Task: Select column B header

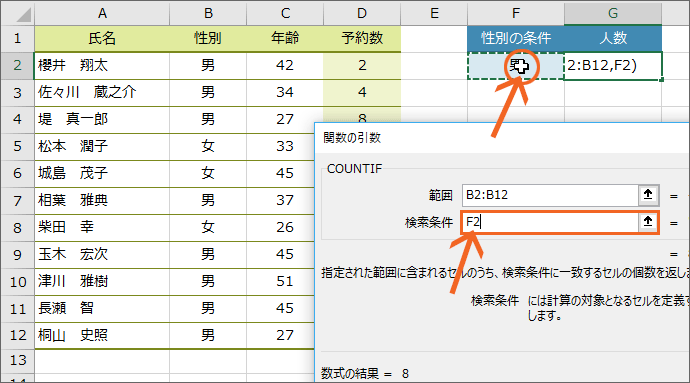Action: click(208, 13)
